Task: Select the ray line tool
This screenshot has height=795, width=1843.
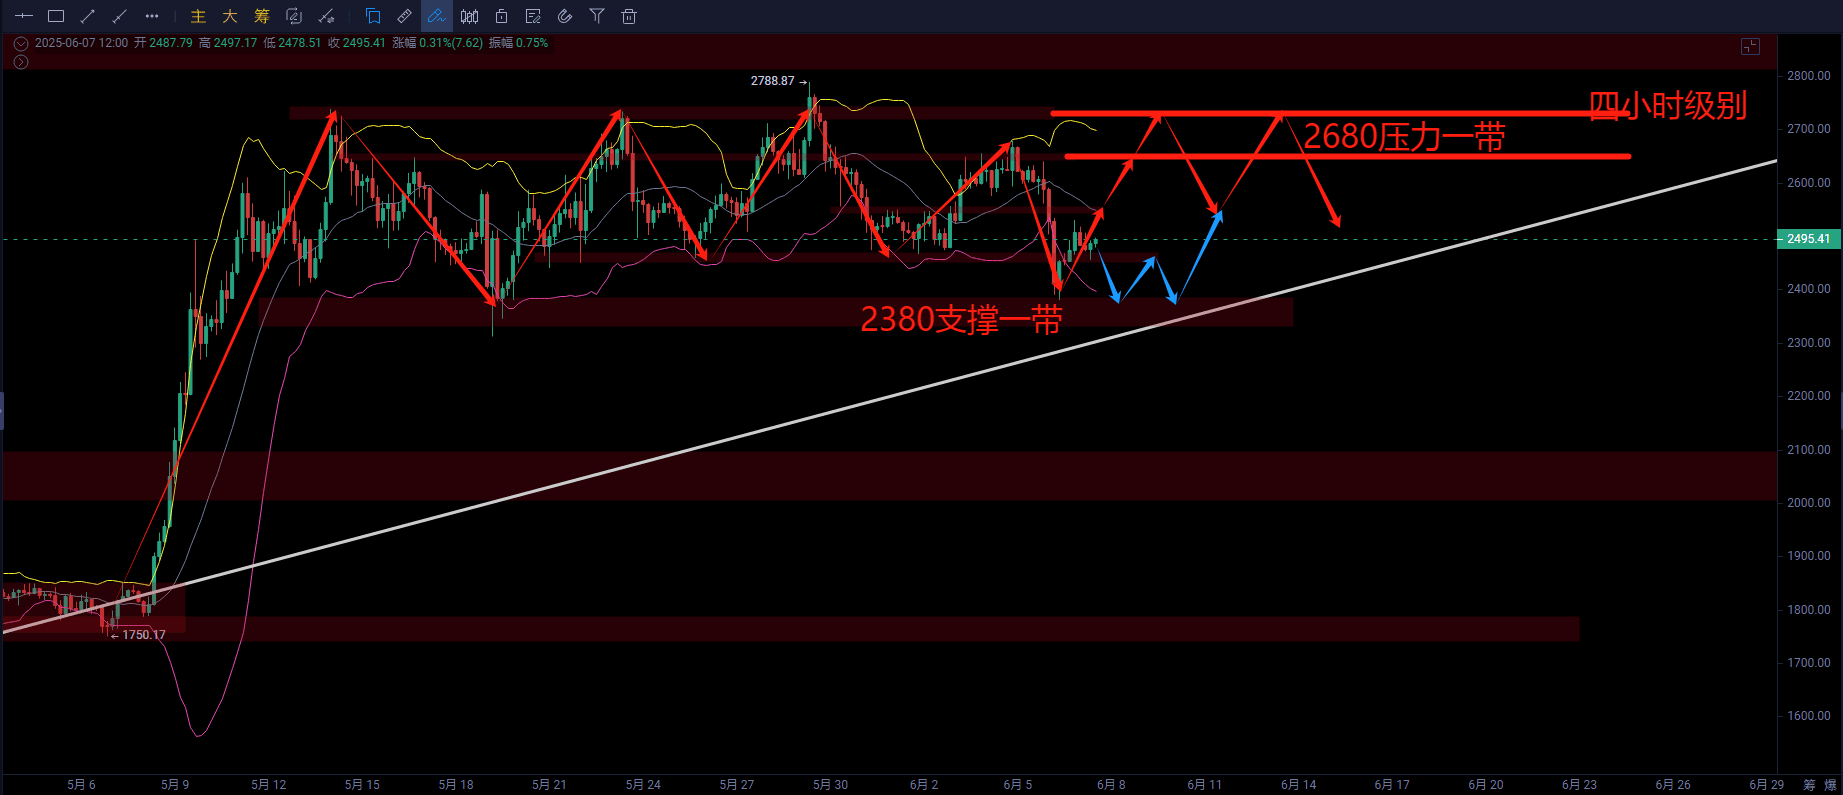Action: pos(120,16)
